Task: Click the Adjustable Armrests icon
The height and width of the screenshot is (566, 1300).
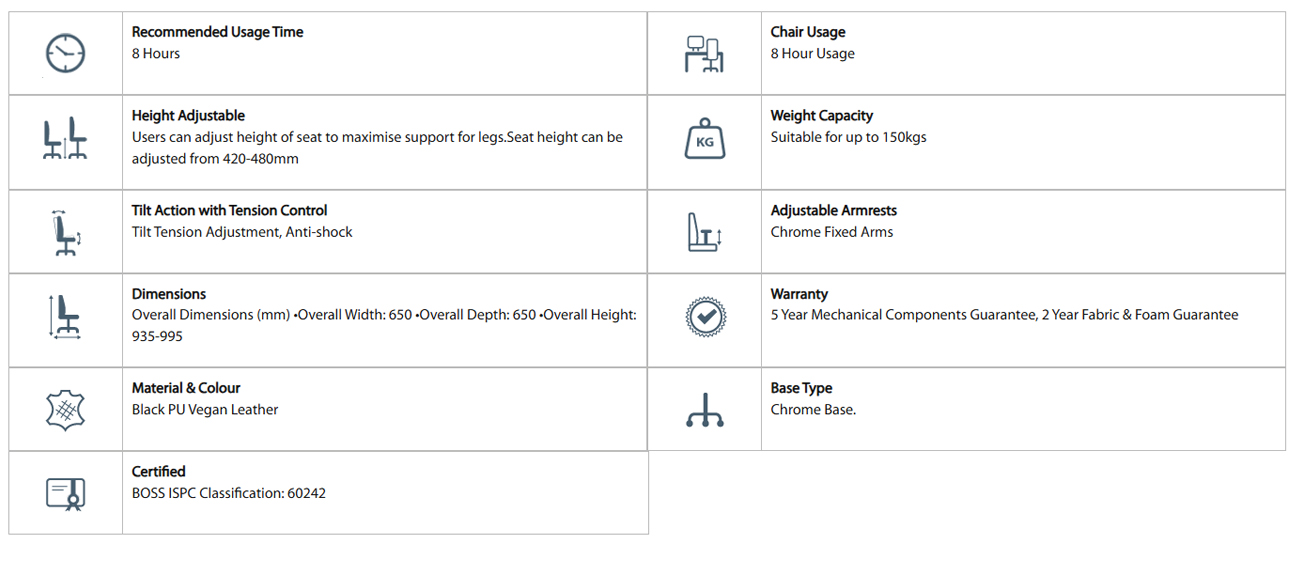Action: coord(704,232)
